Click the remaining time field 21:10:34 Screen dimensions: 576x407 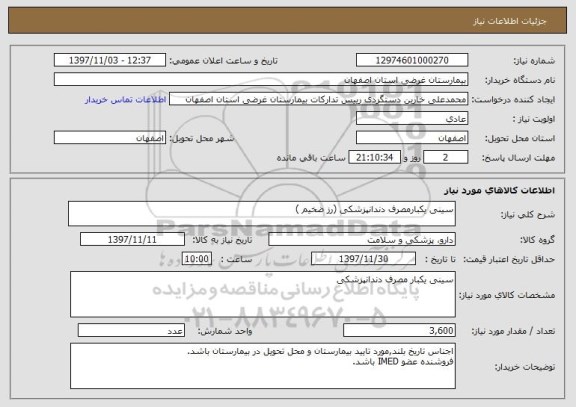coord(374,157)
